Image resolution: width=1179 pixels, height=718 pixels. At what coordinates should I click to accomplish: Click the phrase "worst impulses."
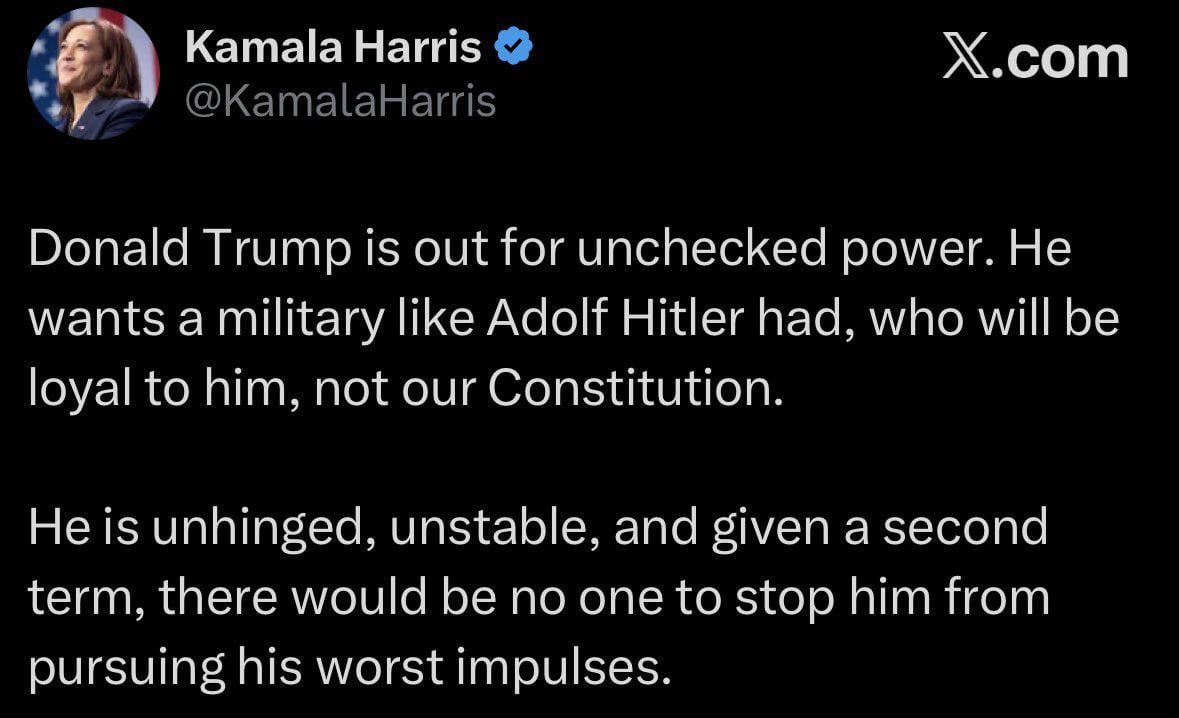click(x=493, y=668)
